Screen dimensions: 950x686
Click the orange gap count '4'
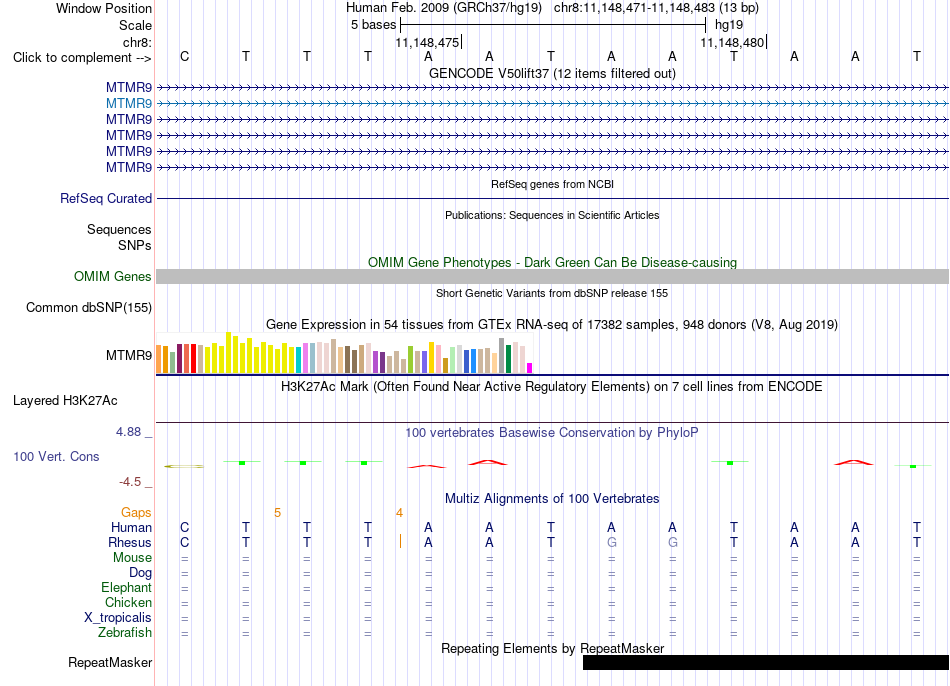tap(399, 513)
